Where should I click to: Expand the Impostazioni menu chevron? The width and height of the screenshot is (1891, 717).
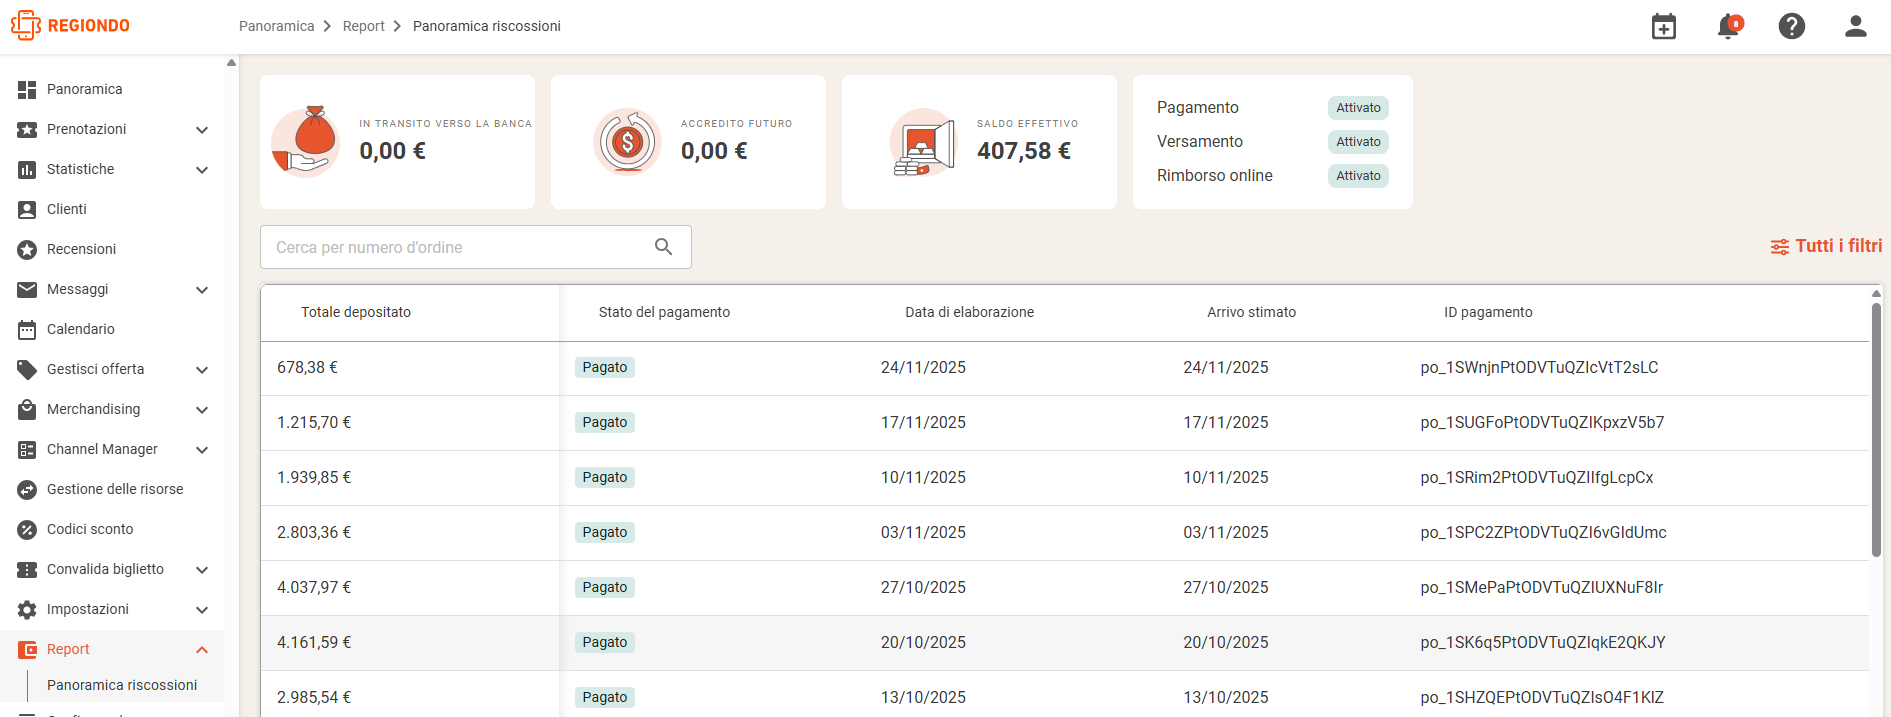tap(202, 610)
